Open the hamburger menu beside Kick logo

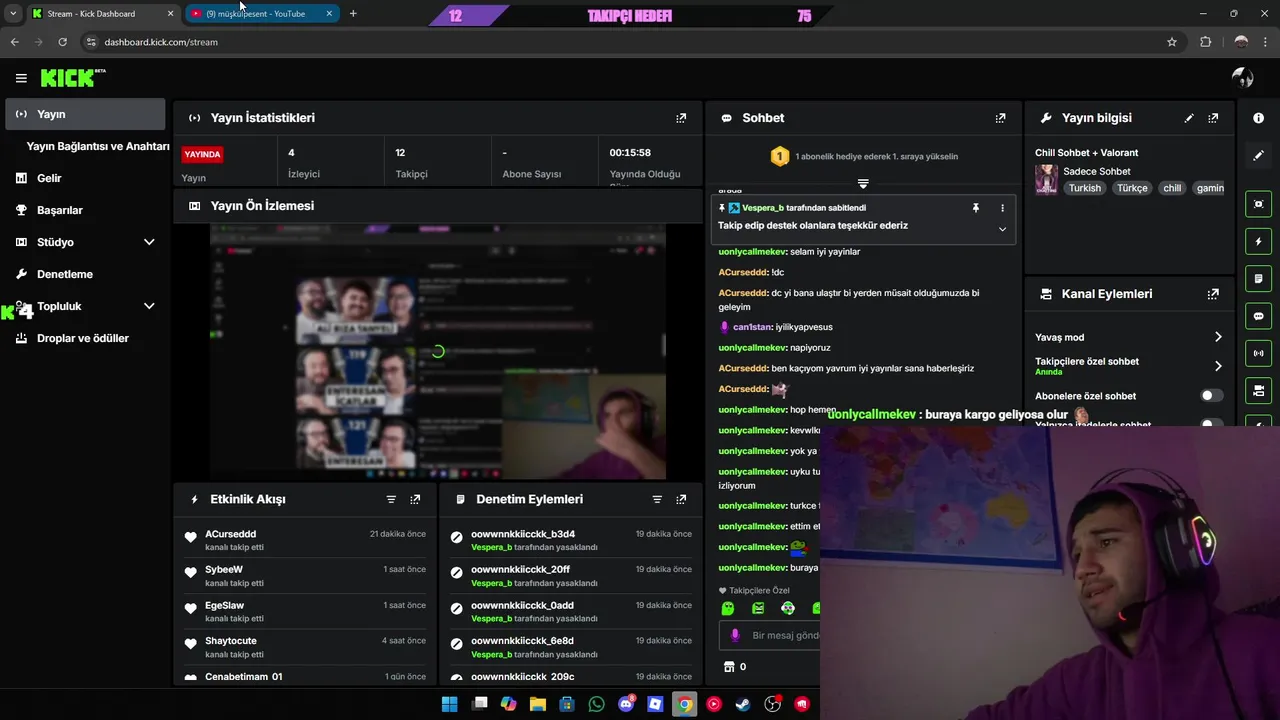[21, 78]
